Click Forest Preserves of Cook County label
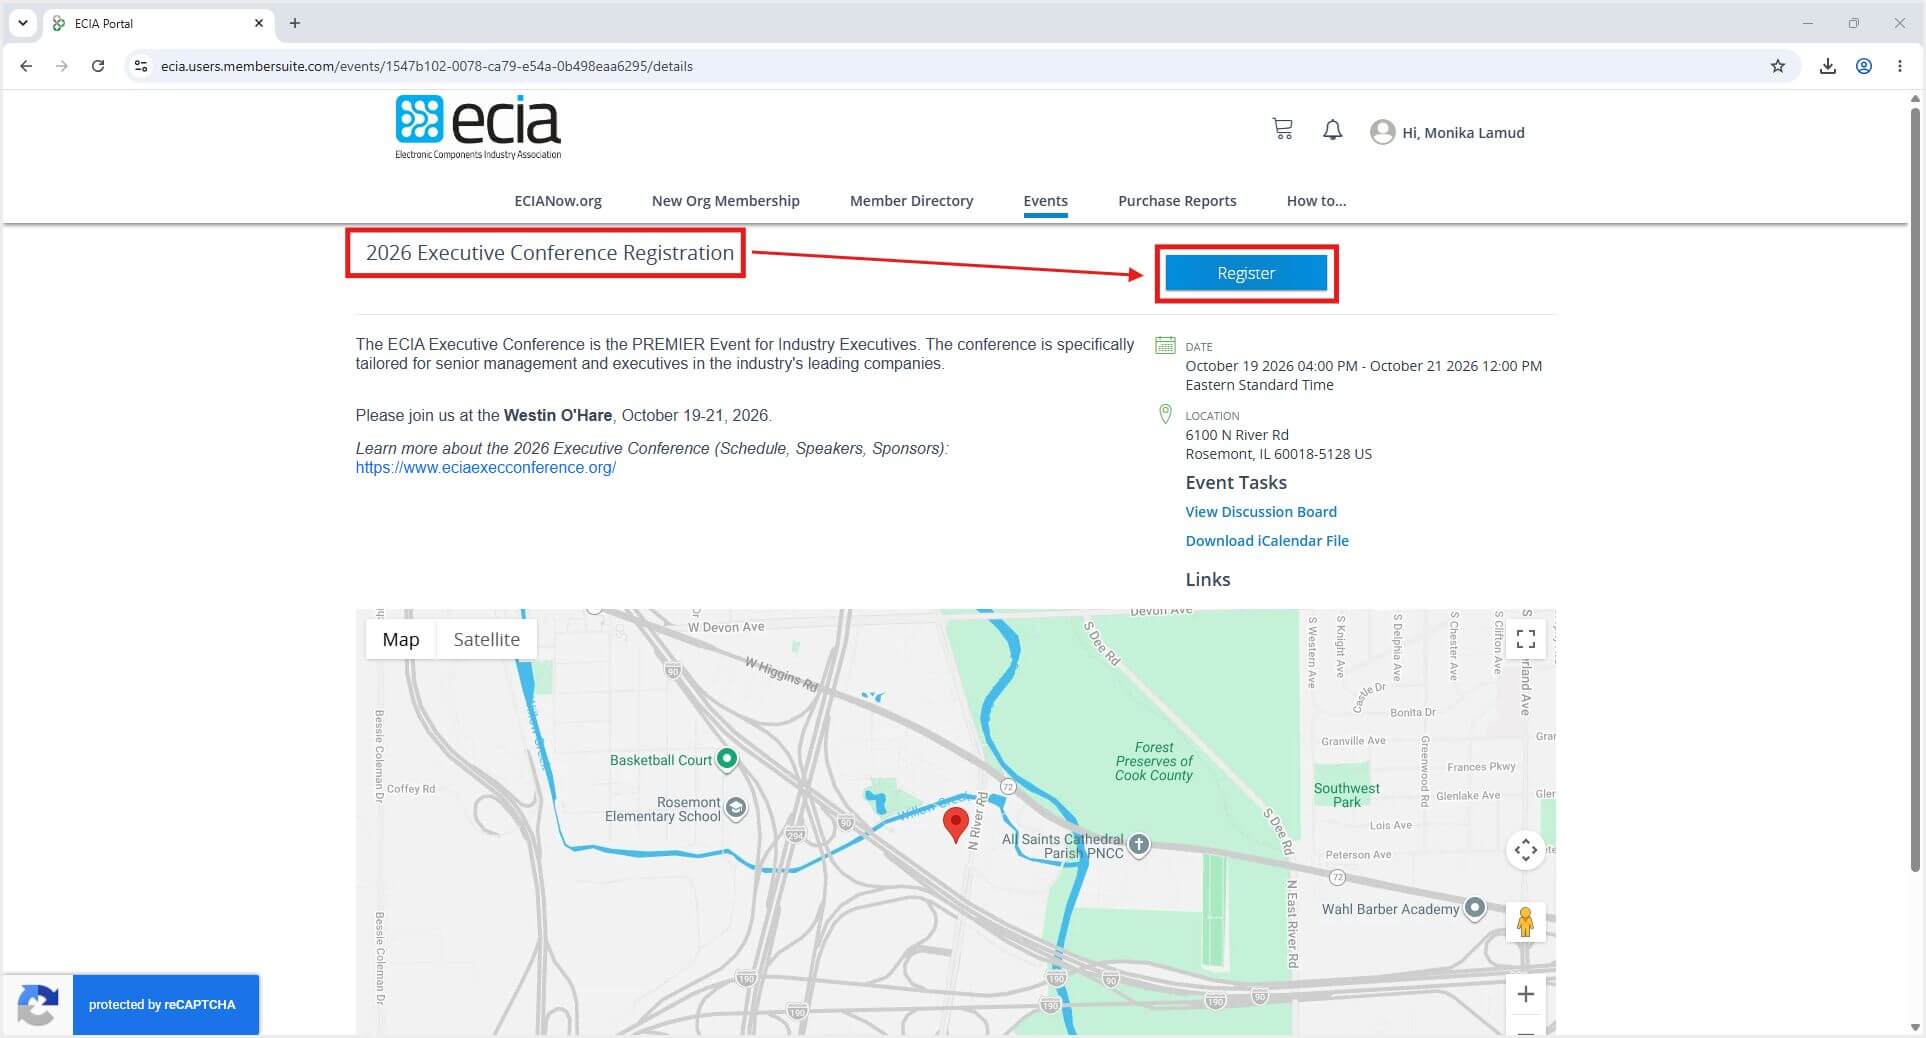 (x=1154, y=761)
